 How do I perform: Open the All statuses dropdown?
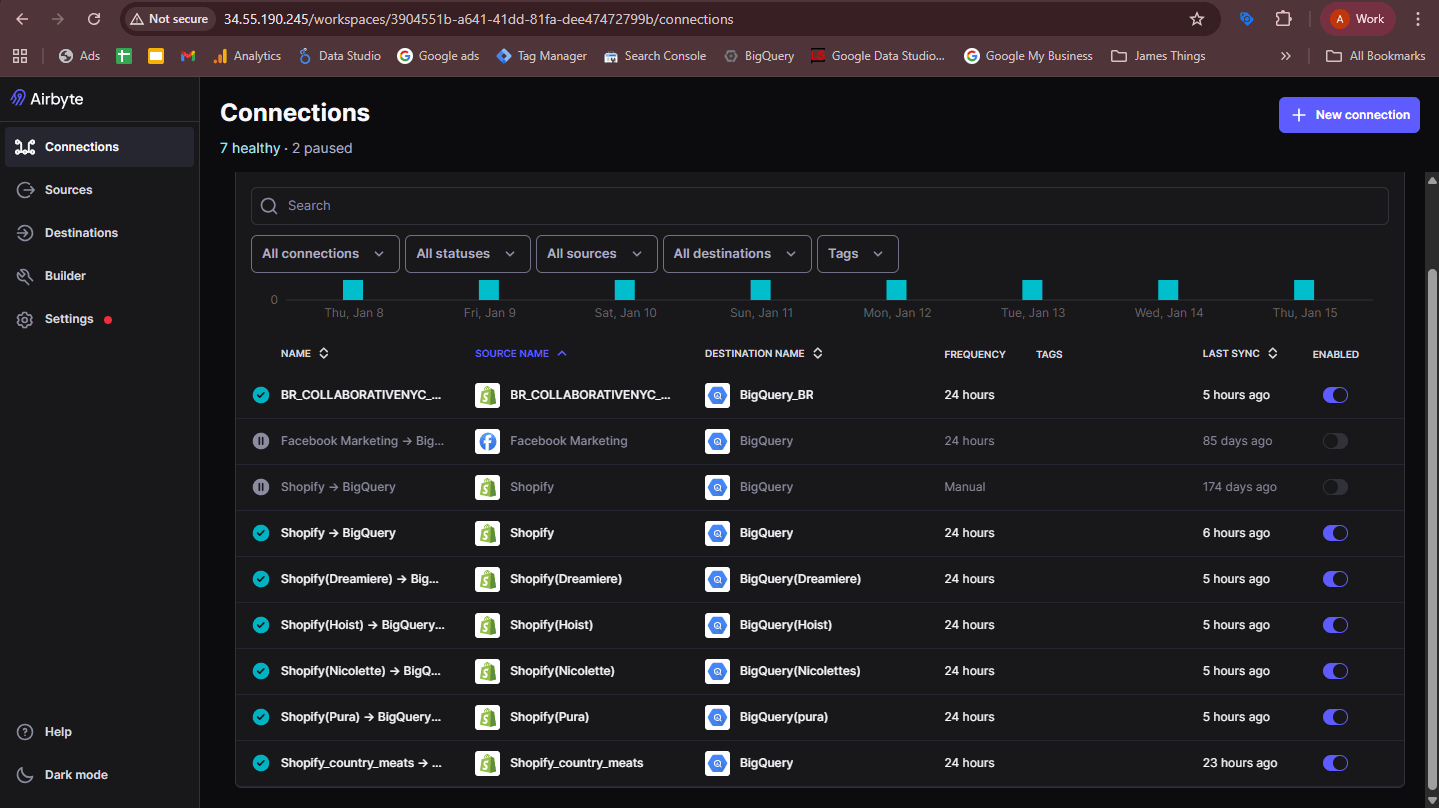[x=468, y=254]
